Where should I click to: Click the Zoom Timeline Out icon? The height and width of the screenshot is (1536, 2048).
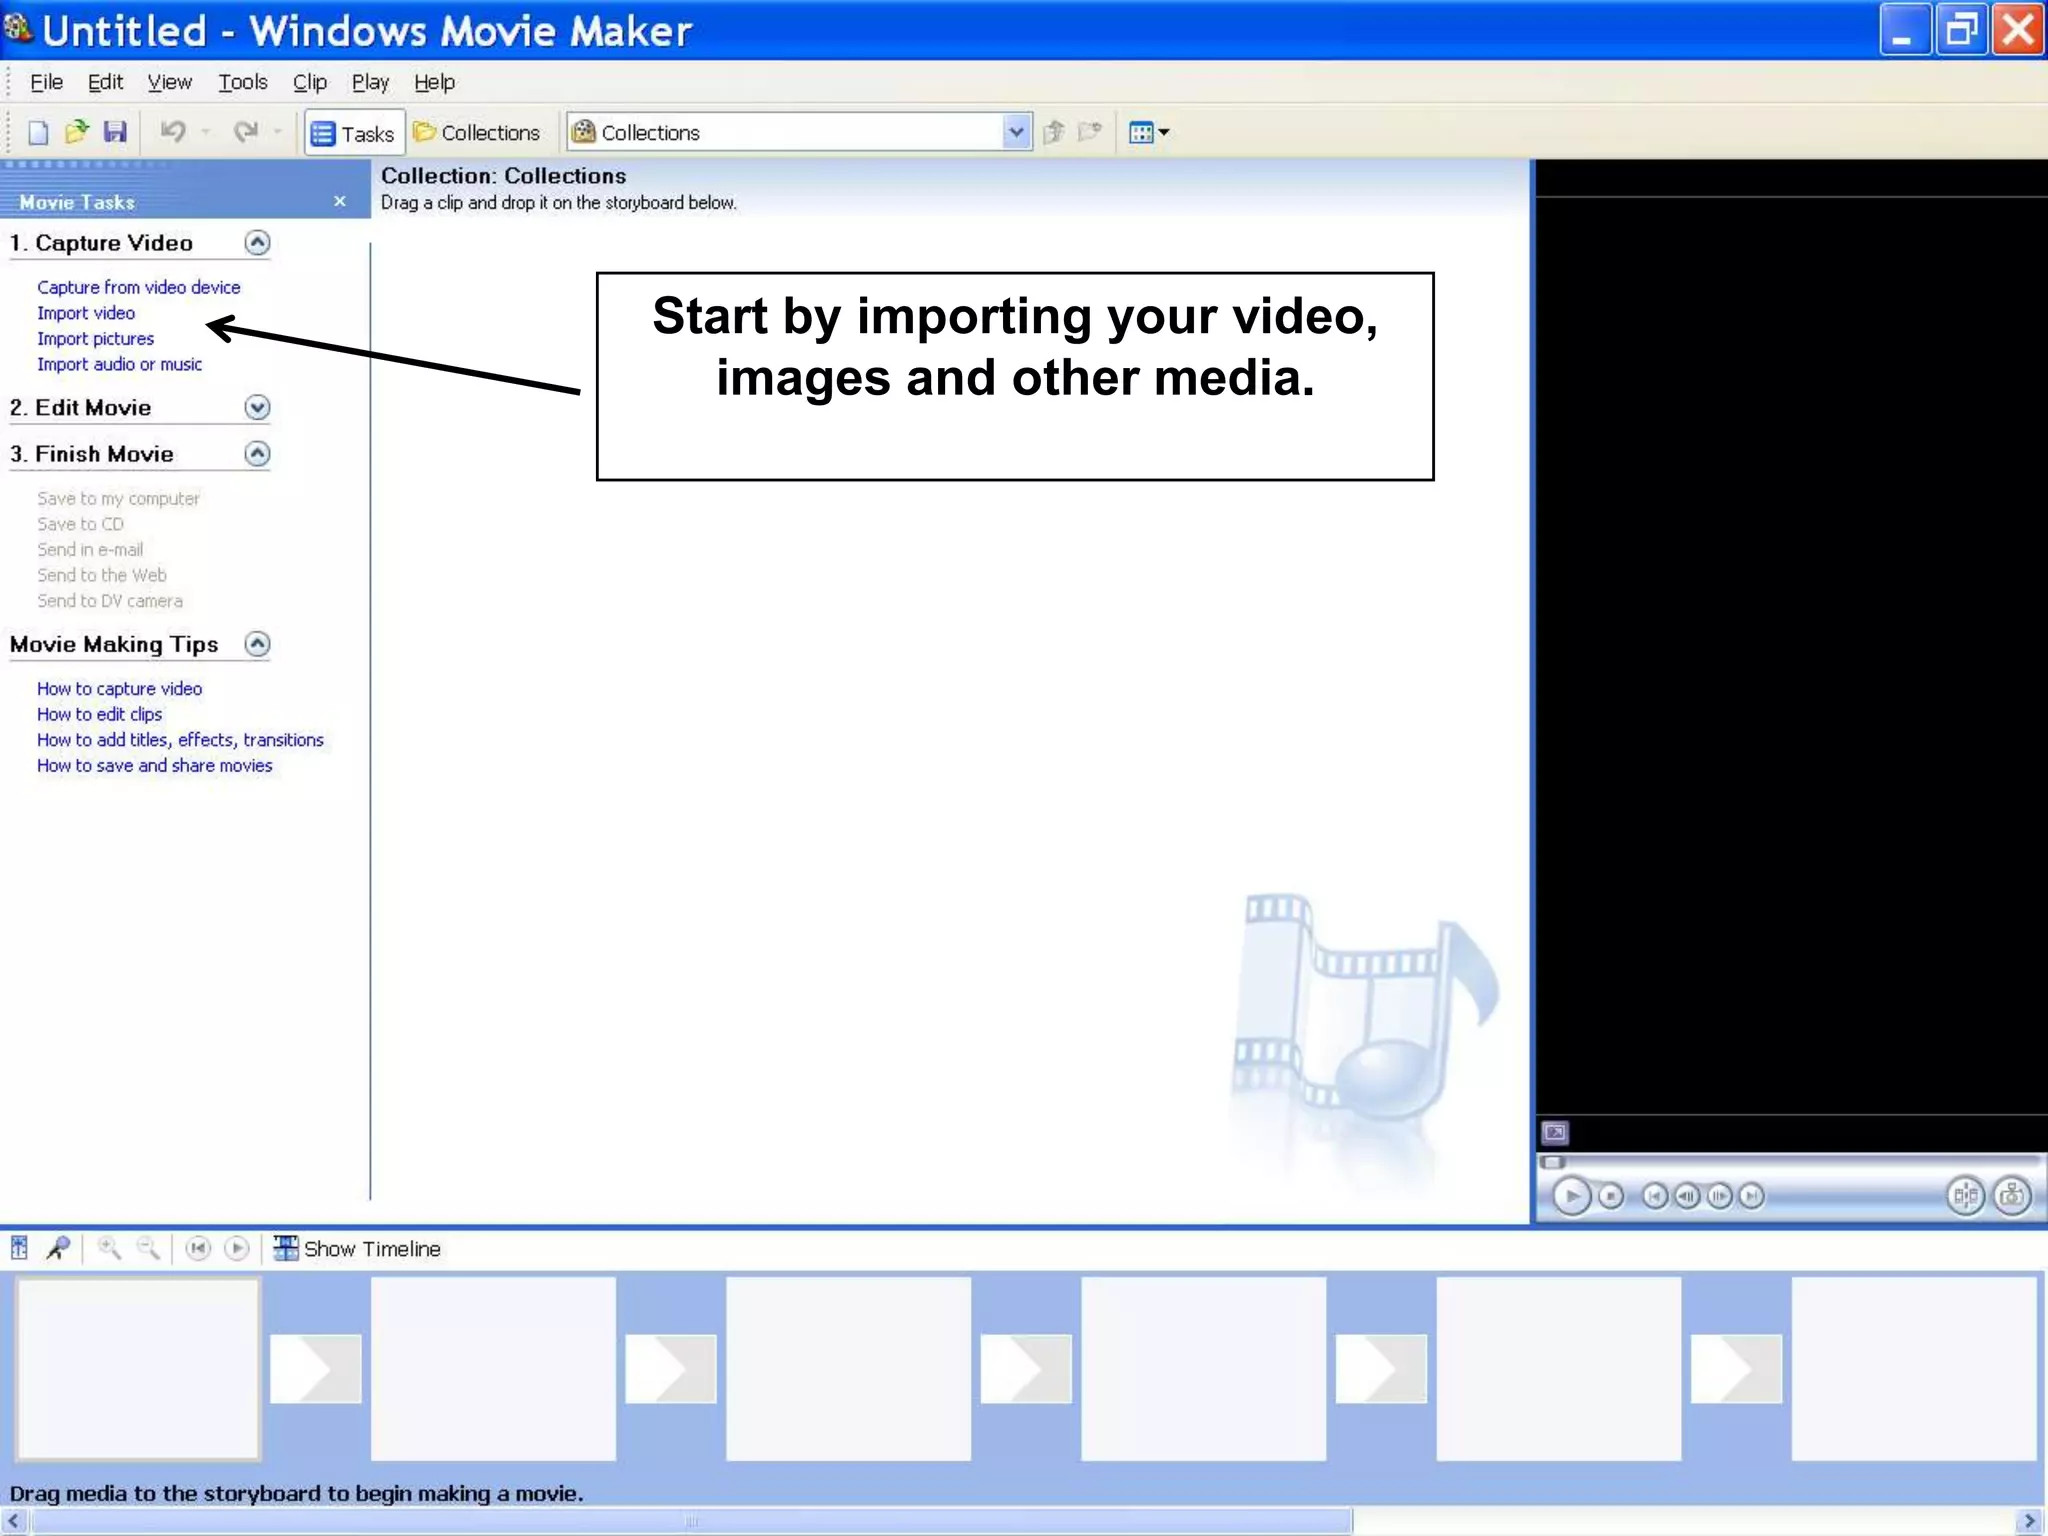pos(148,1248)
